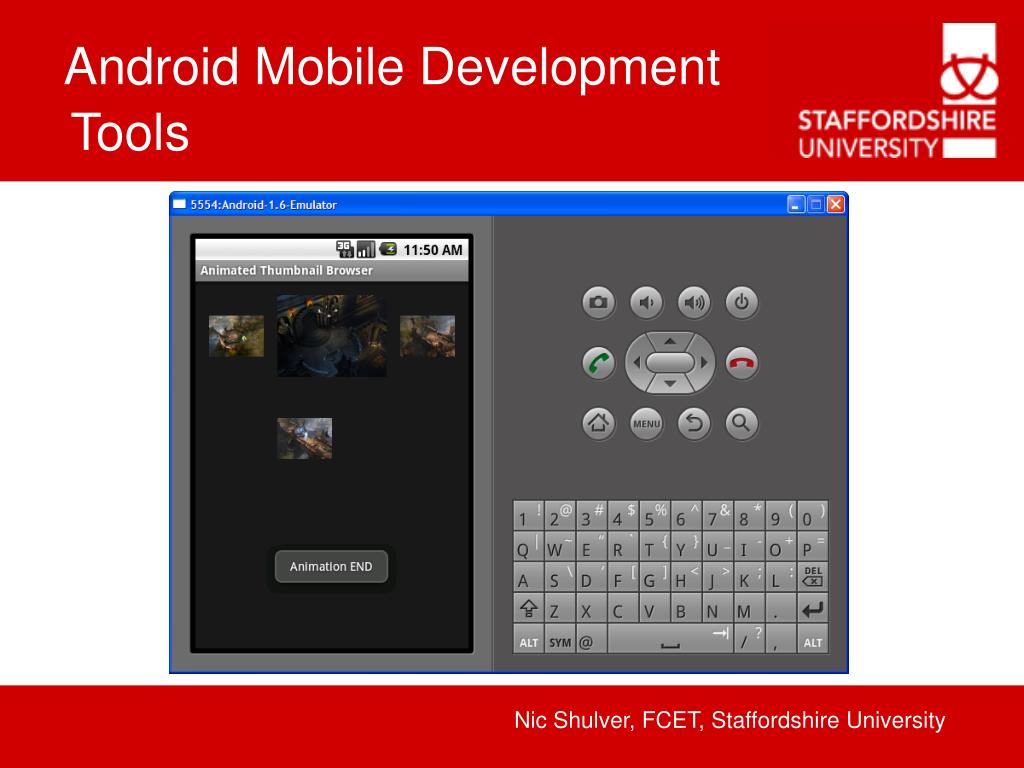1024x768 pixels.
Task: Select the large center thumbnail image
Action: 332,336
